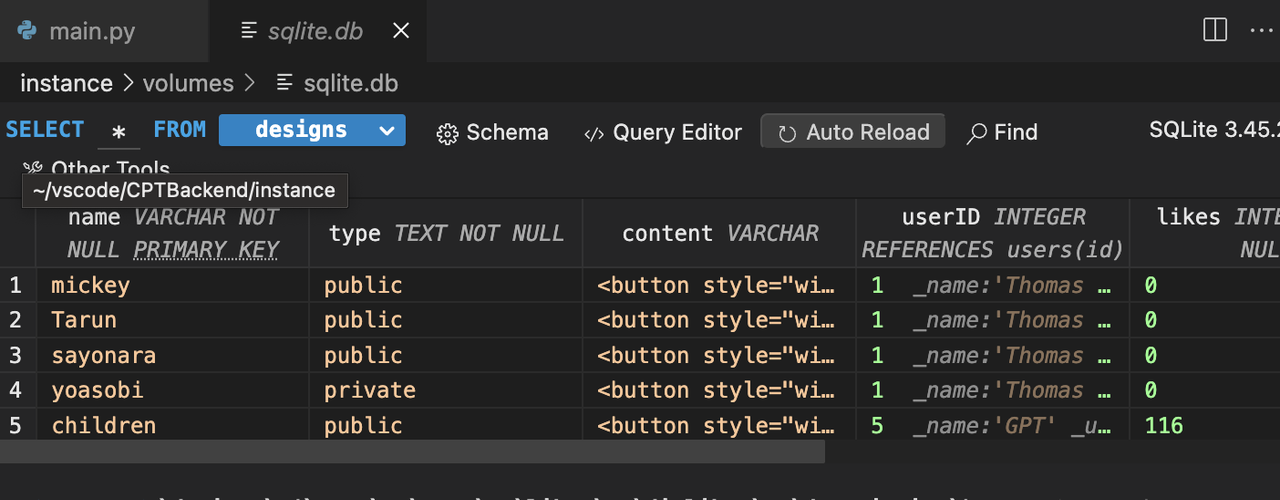Click the sqlite.db breadcrumb item
This screenshot has width=1280, height=500.
337,83
